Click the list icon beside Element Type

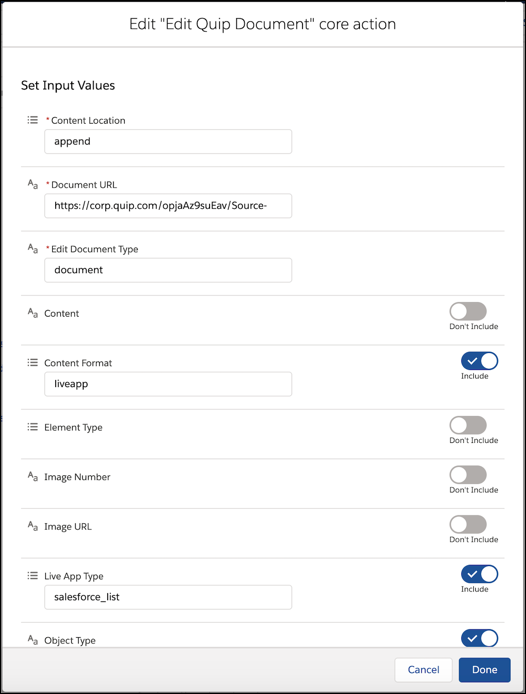coord(32,427)
